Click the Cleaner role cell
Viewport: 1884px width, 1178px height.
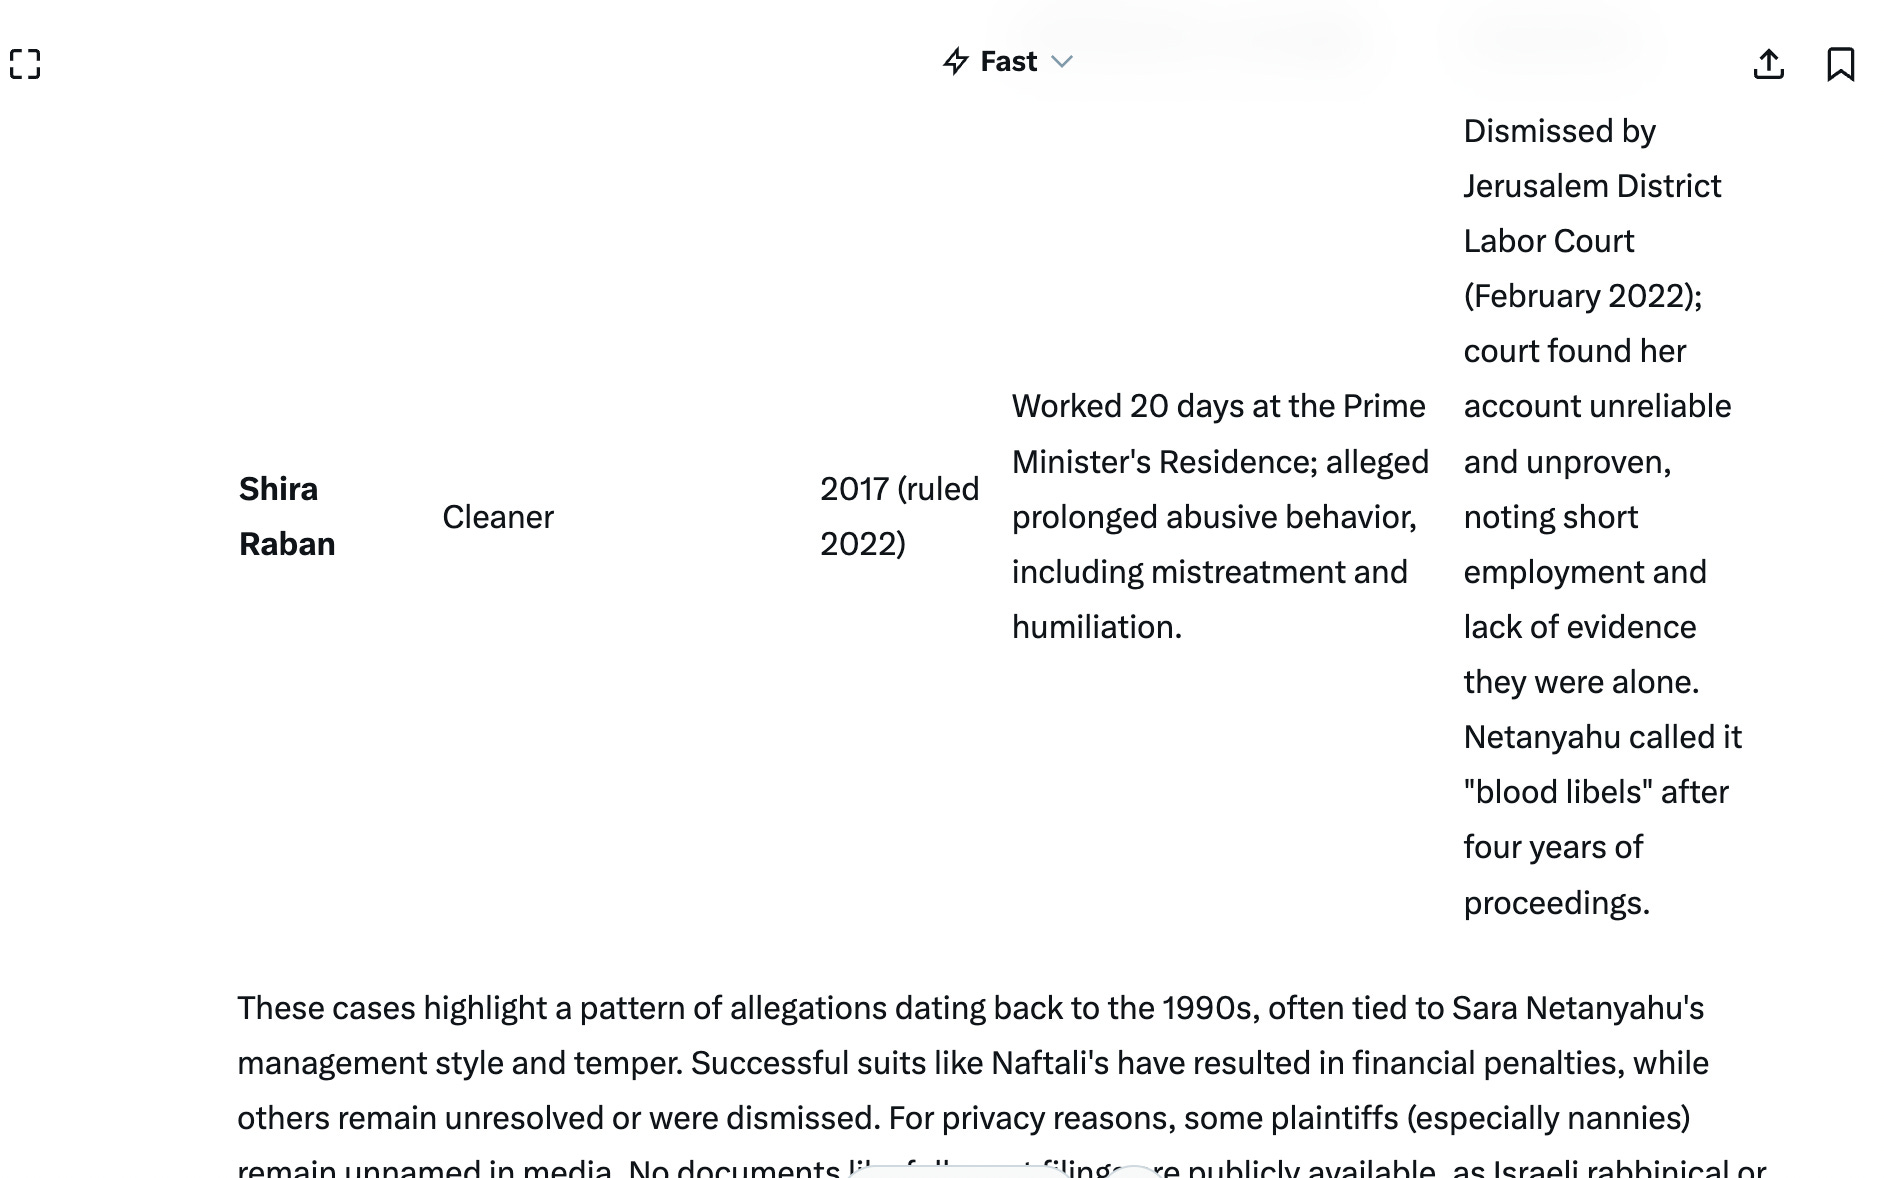pyautogui.click(x=498, y=517)
